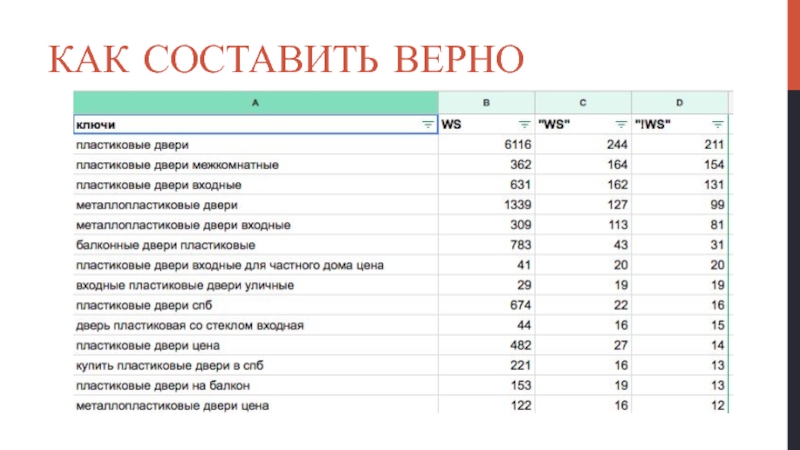Viewport: 800px width, 450px height.
Task: Click value 244 in column C
Action: point(617,145)
